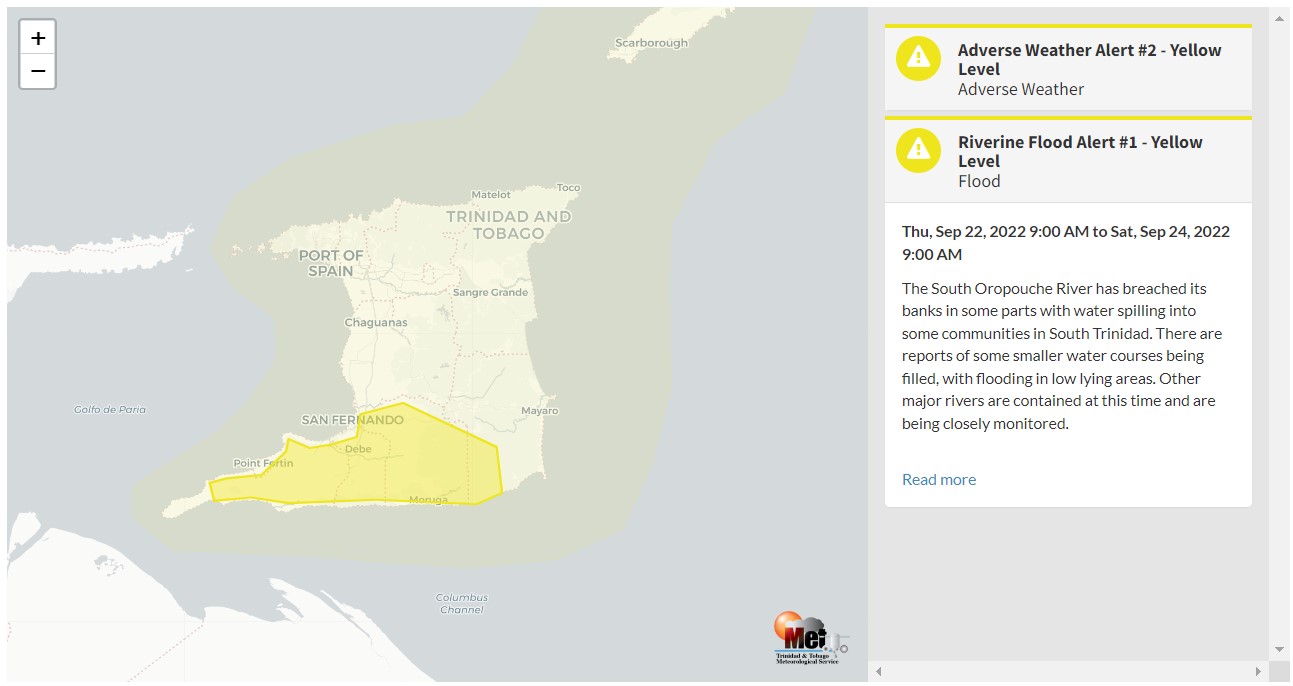
Task: Open the Read more link
Action: coord(939,479)
